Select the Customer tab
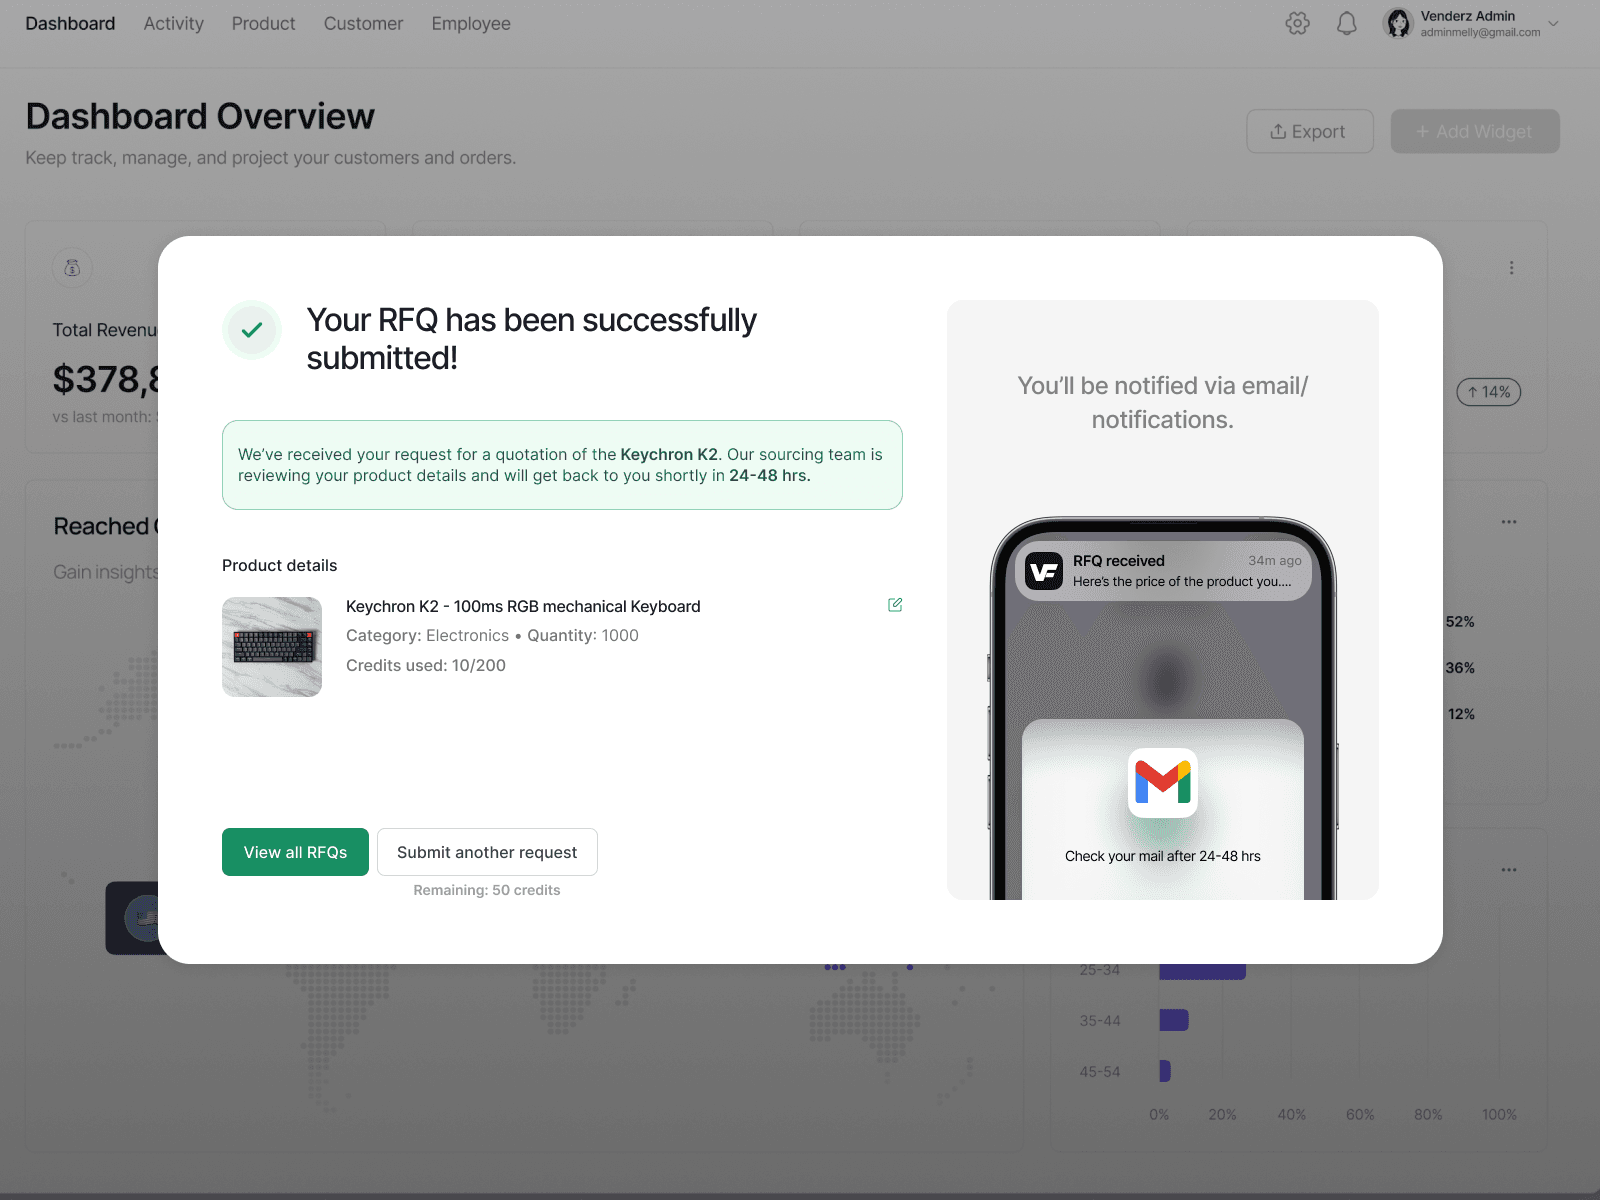 point(363,23)
